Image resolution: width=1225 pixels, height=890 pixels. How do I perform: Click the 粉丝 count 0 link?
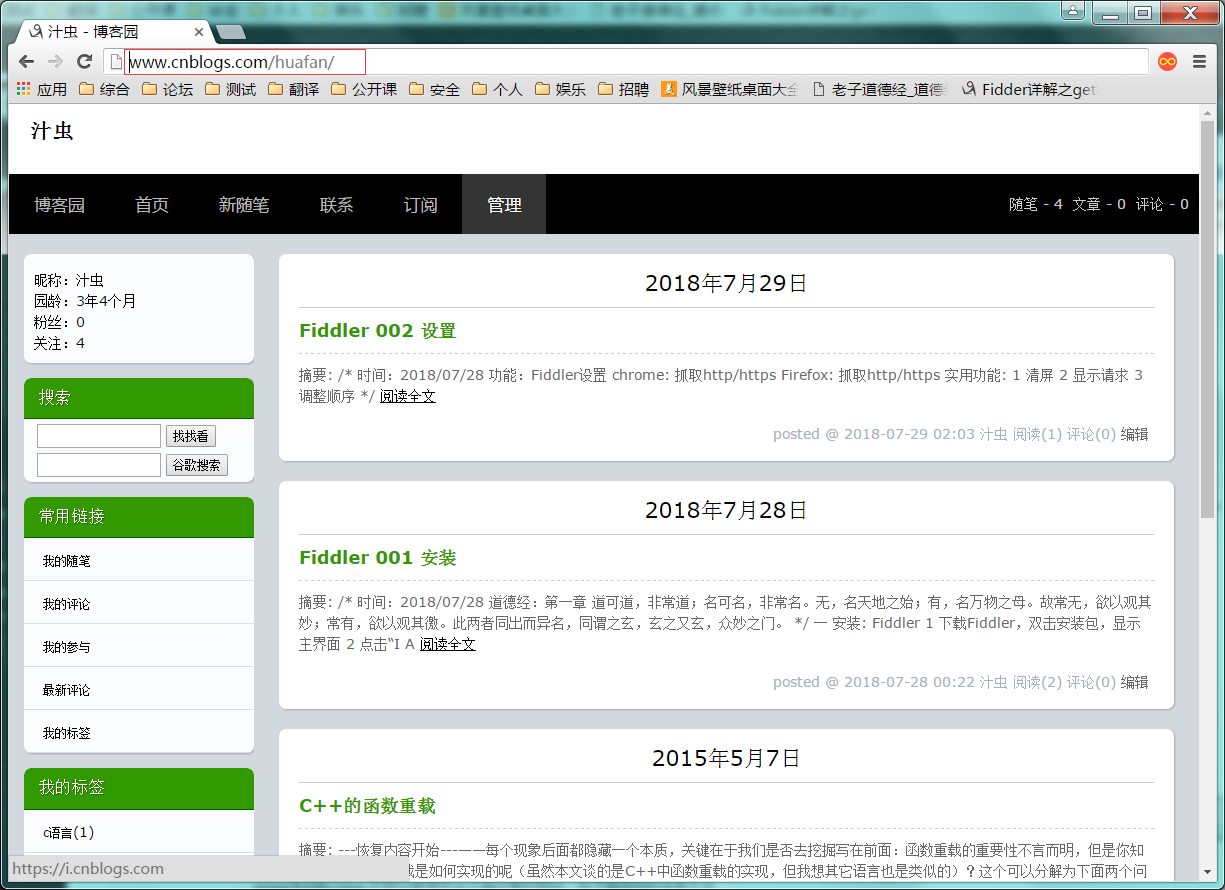pyautogui.click(x=80, y=322)
